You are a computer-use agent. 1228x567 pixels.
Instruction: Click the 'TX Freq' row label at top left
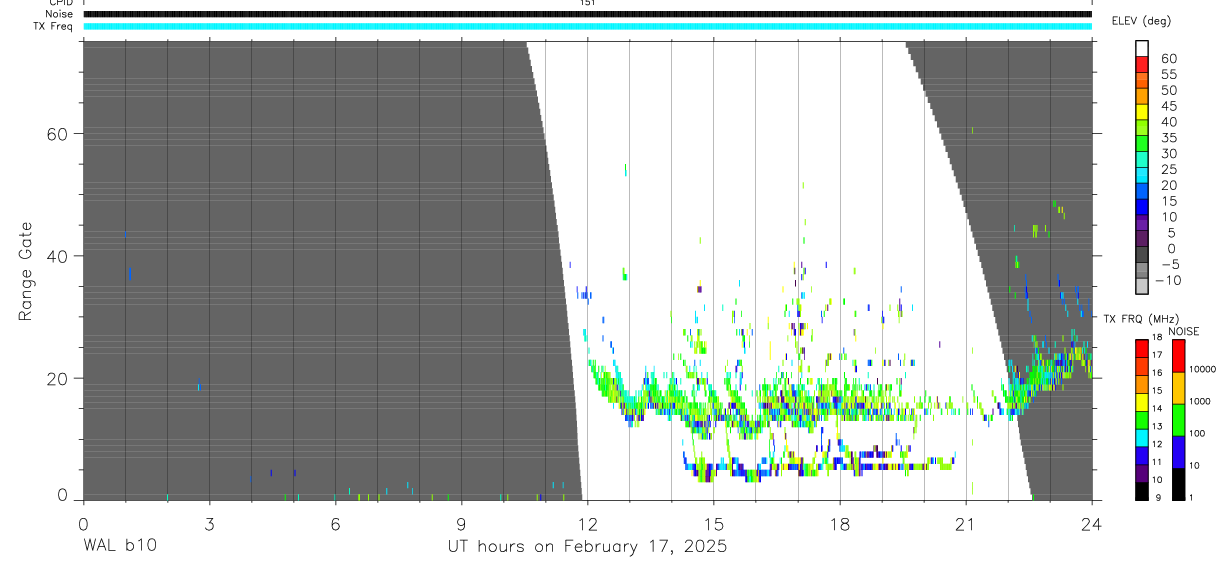[54, 26]
